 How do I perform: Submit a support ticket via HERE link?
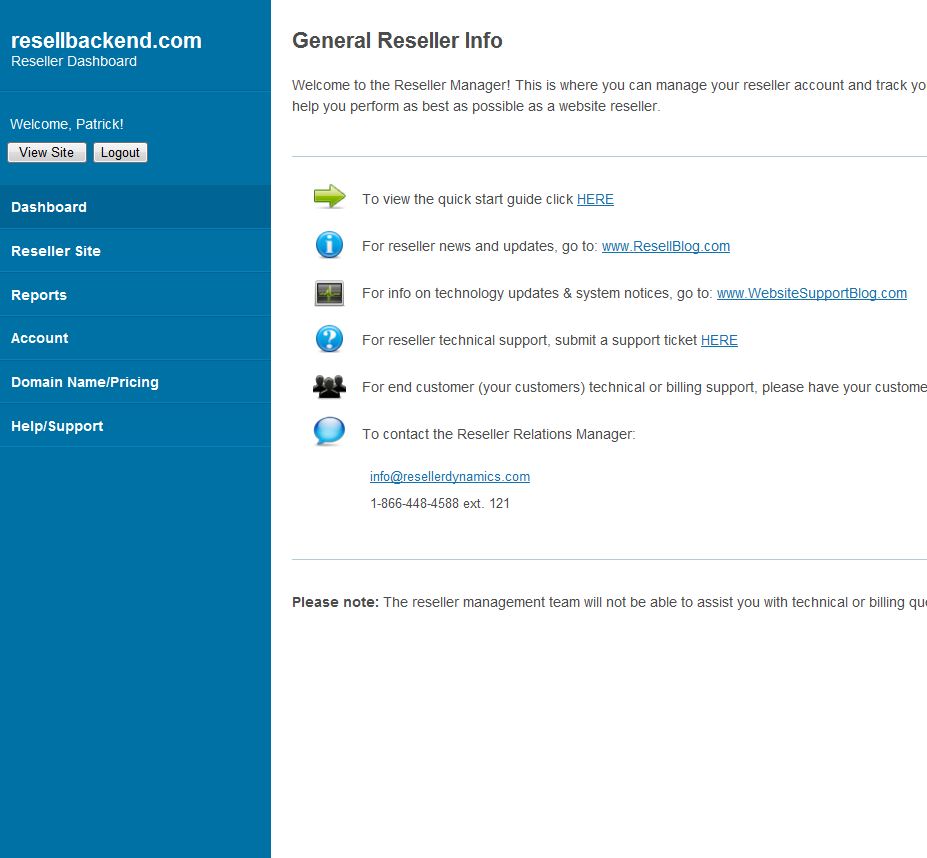tap(719, 340)
